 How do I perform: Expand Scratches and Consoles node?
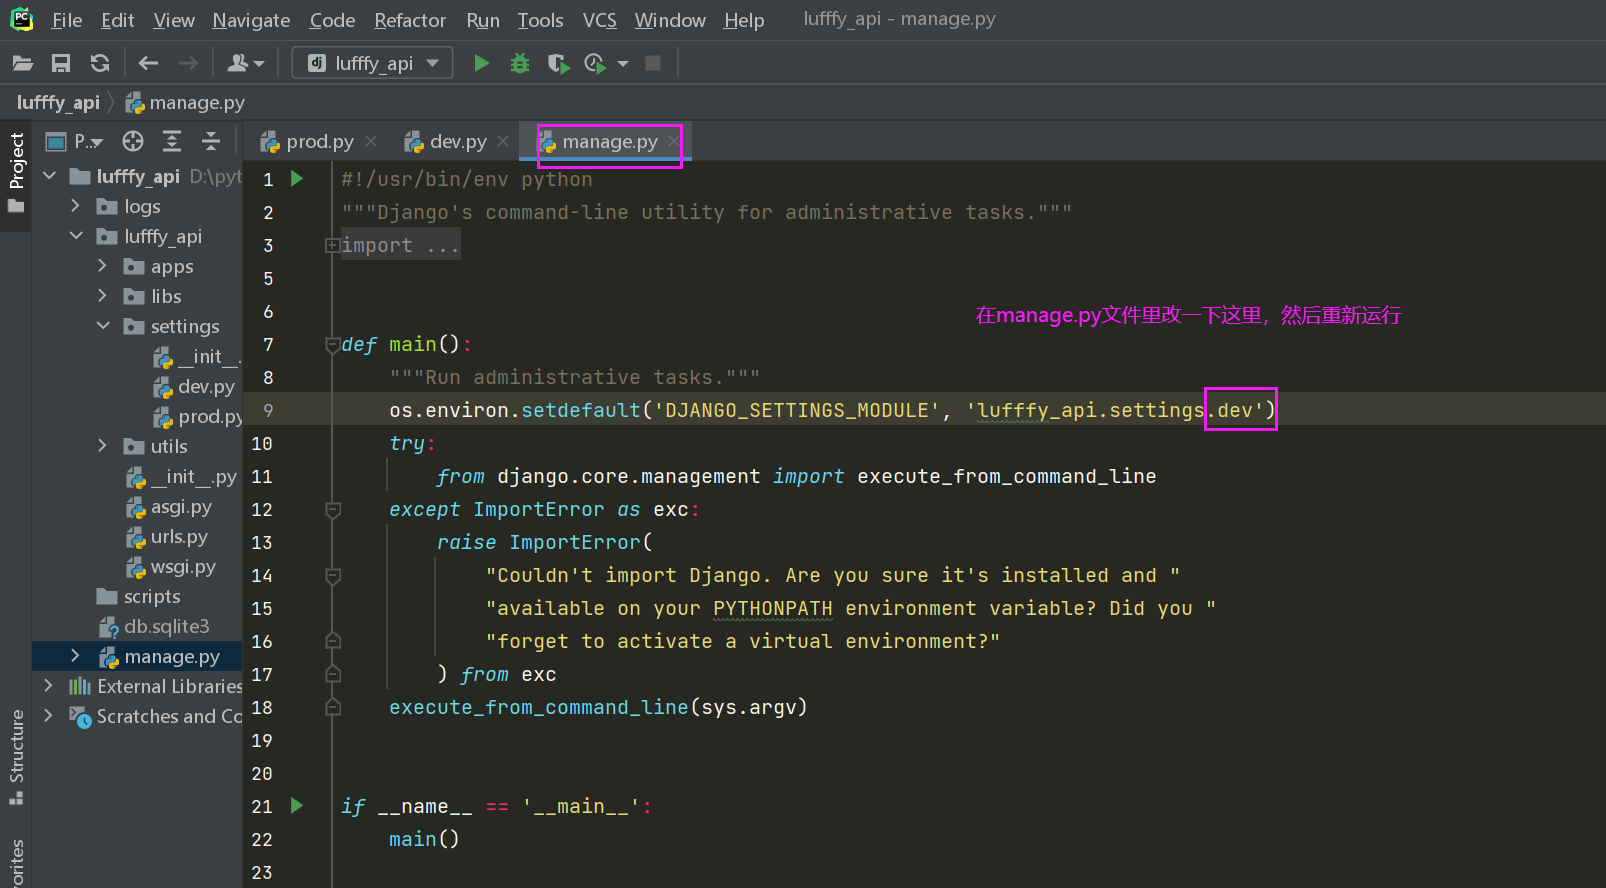pyautogui.click(x=49, y=716)
